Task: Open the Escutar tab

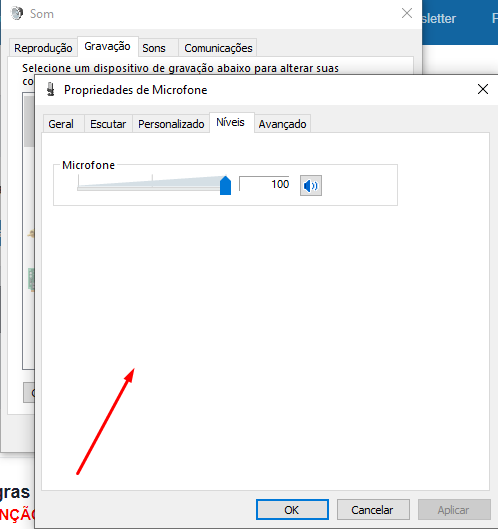Action: click(x=108, y=124)
